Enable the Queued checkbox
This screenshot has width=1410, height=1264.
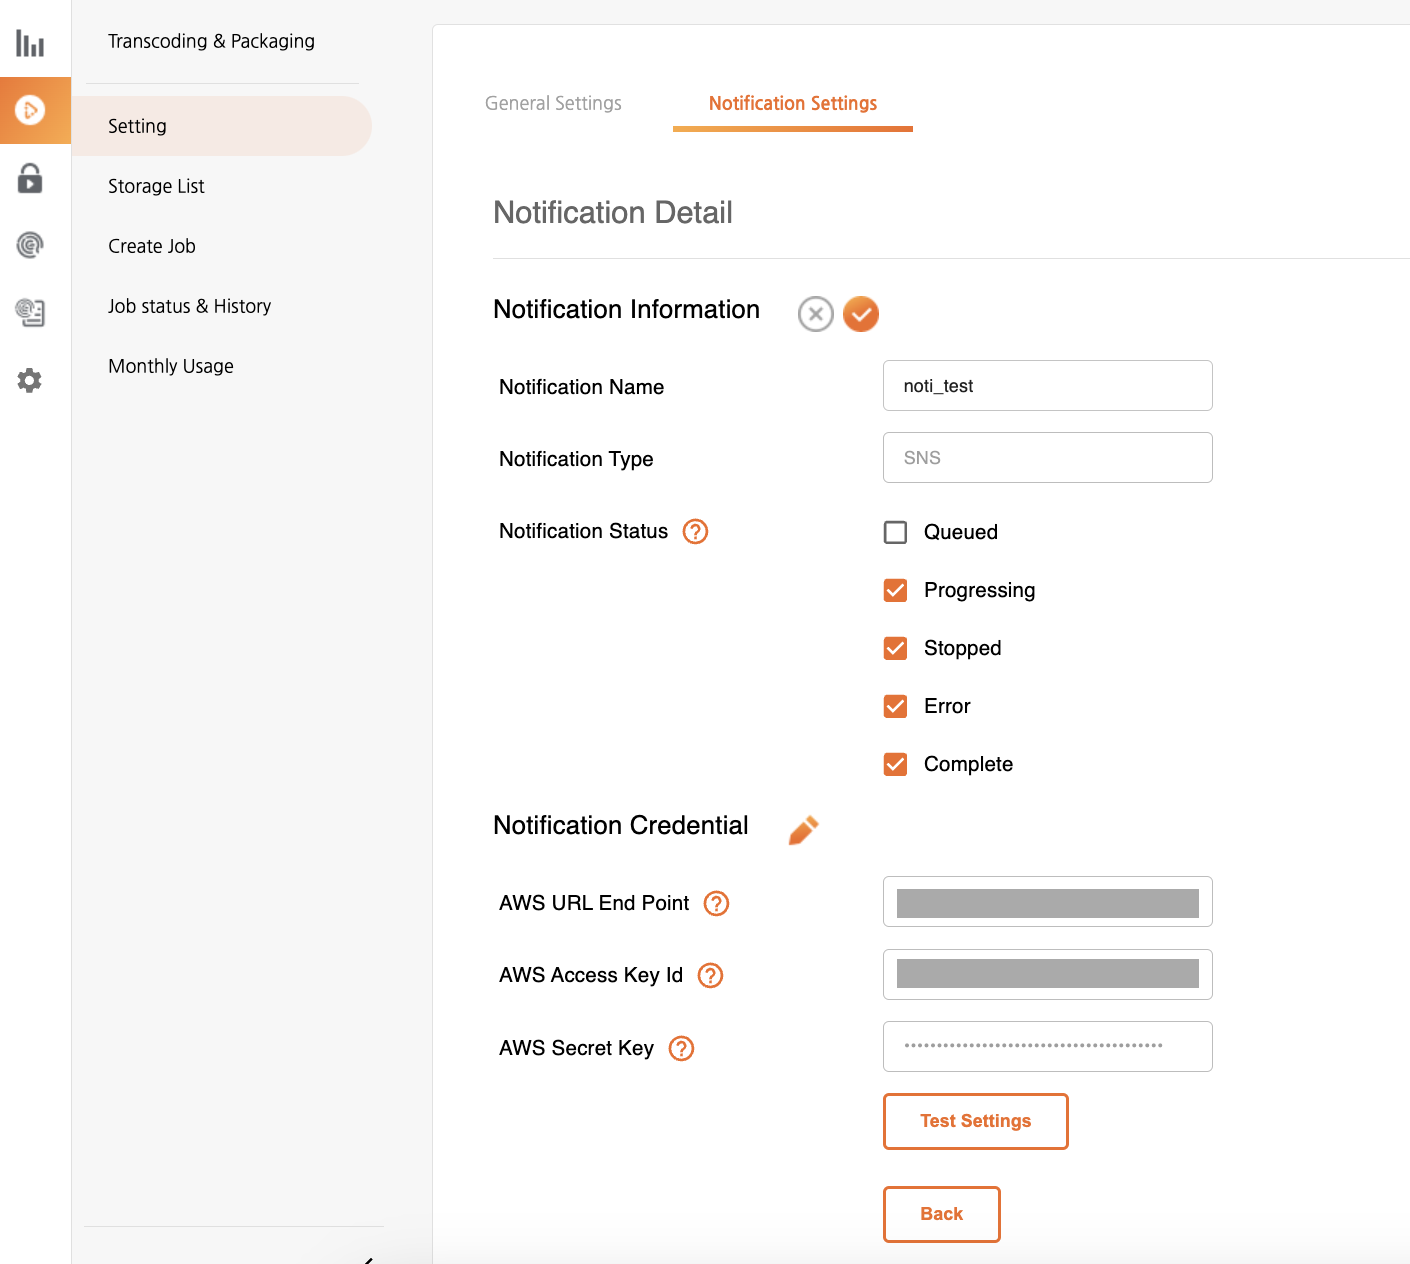pyautogui.click(x=895, y=532)
